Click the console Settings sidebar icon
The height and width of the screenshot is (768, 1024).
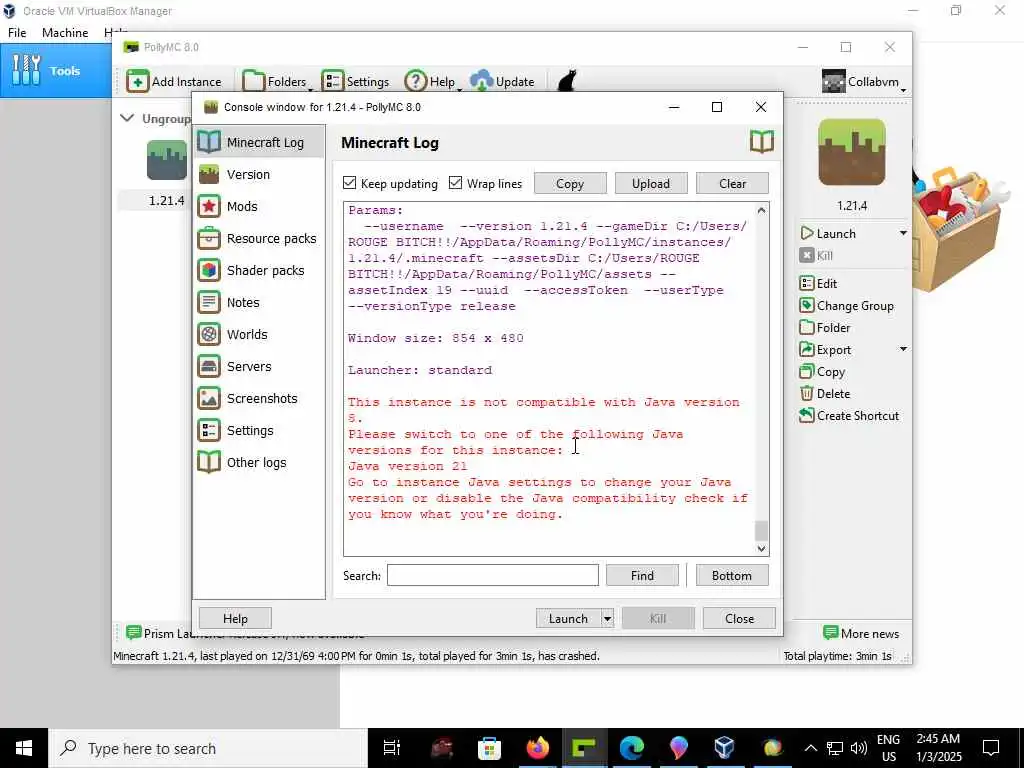(x=209, y=430)
